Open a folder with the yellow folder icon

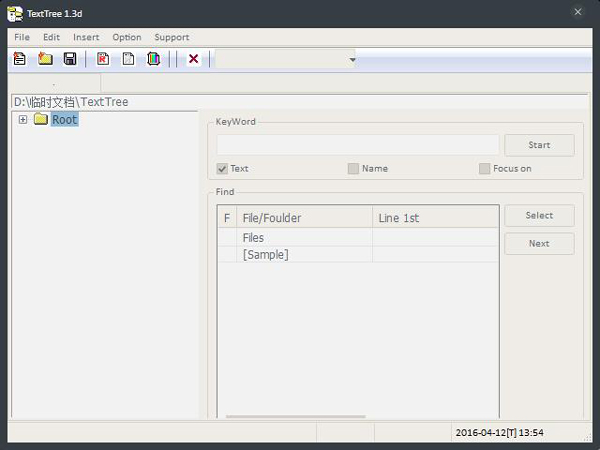tap(45, 59)
